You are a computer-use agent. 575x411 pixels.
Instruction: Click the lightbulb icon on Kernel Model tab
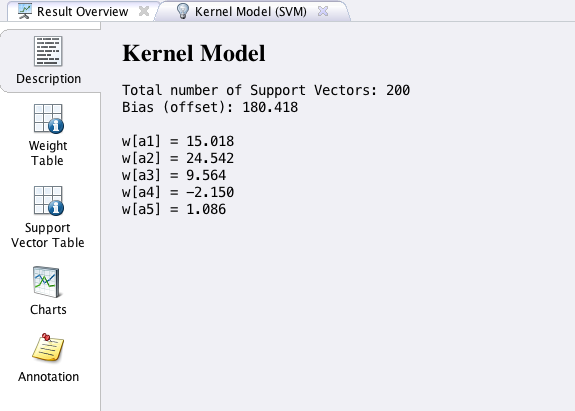tap(182, 11)
